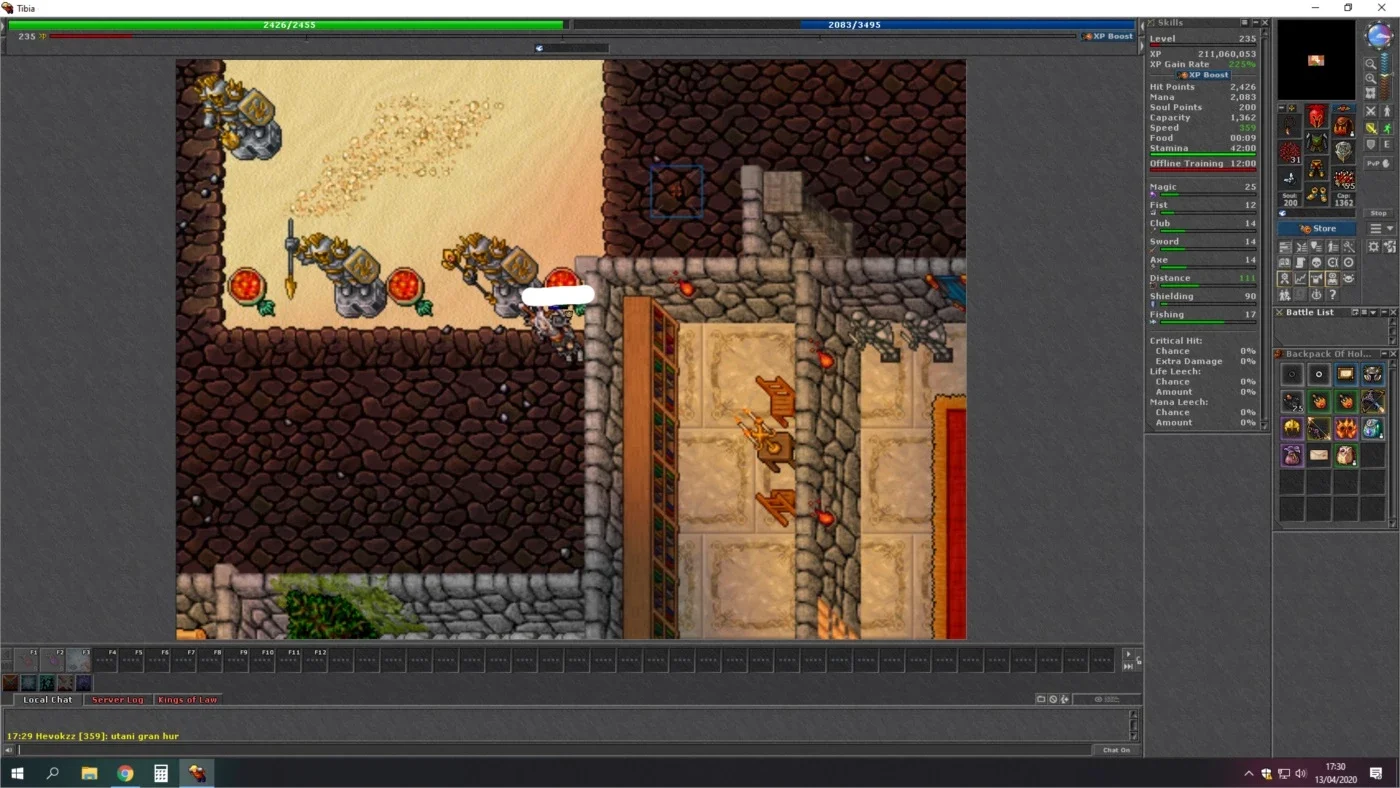This screenshot has width=1400, height=788.
Task: Center the minimap on the character
Action: [x=1370, y=92]
